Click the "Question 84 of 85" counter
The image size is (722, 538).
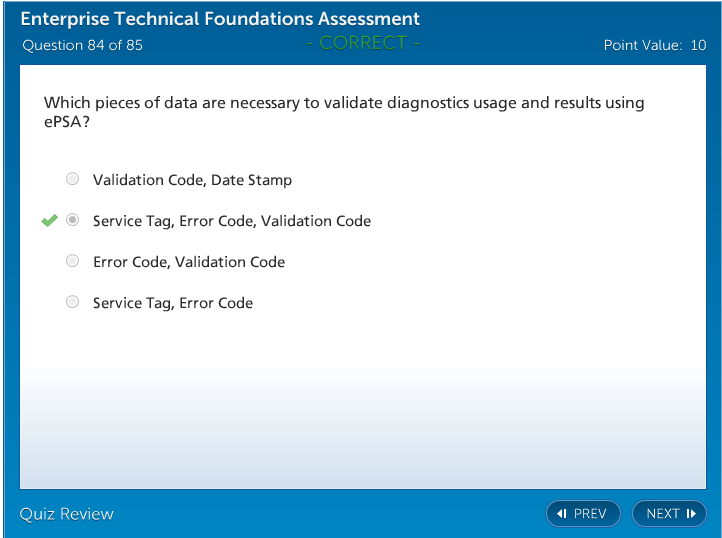82,45
